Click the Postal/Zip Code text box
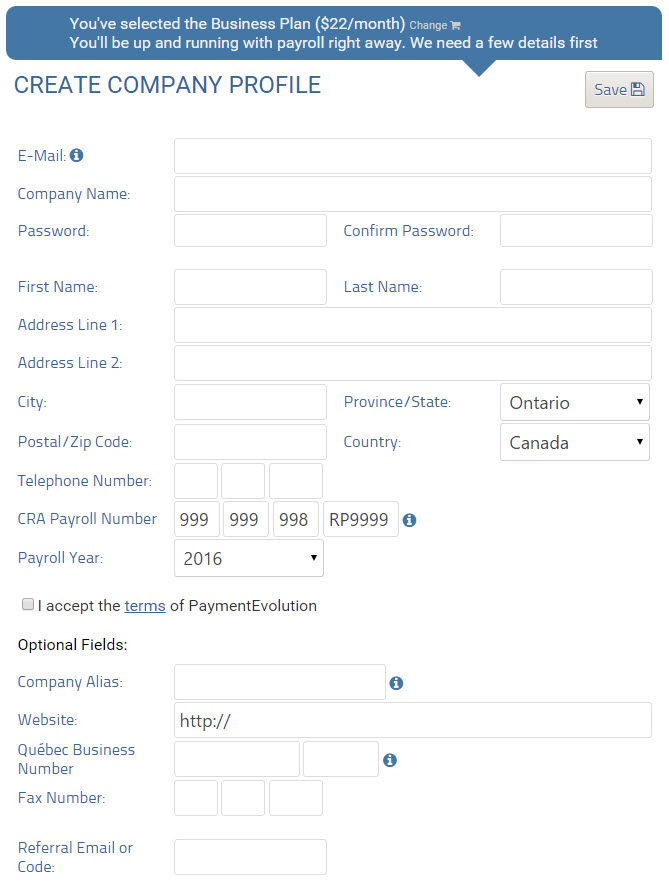 [250, 442]
